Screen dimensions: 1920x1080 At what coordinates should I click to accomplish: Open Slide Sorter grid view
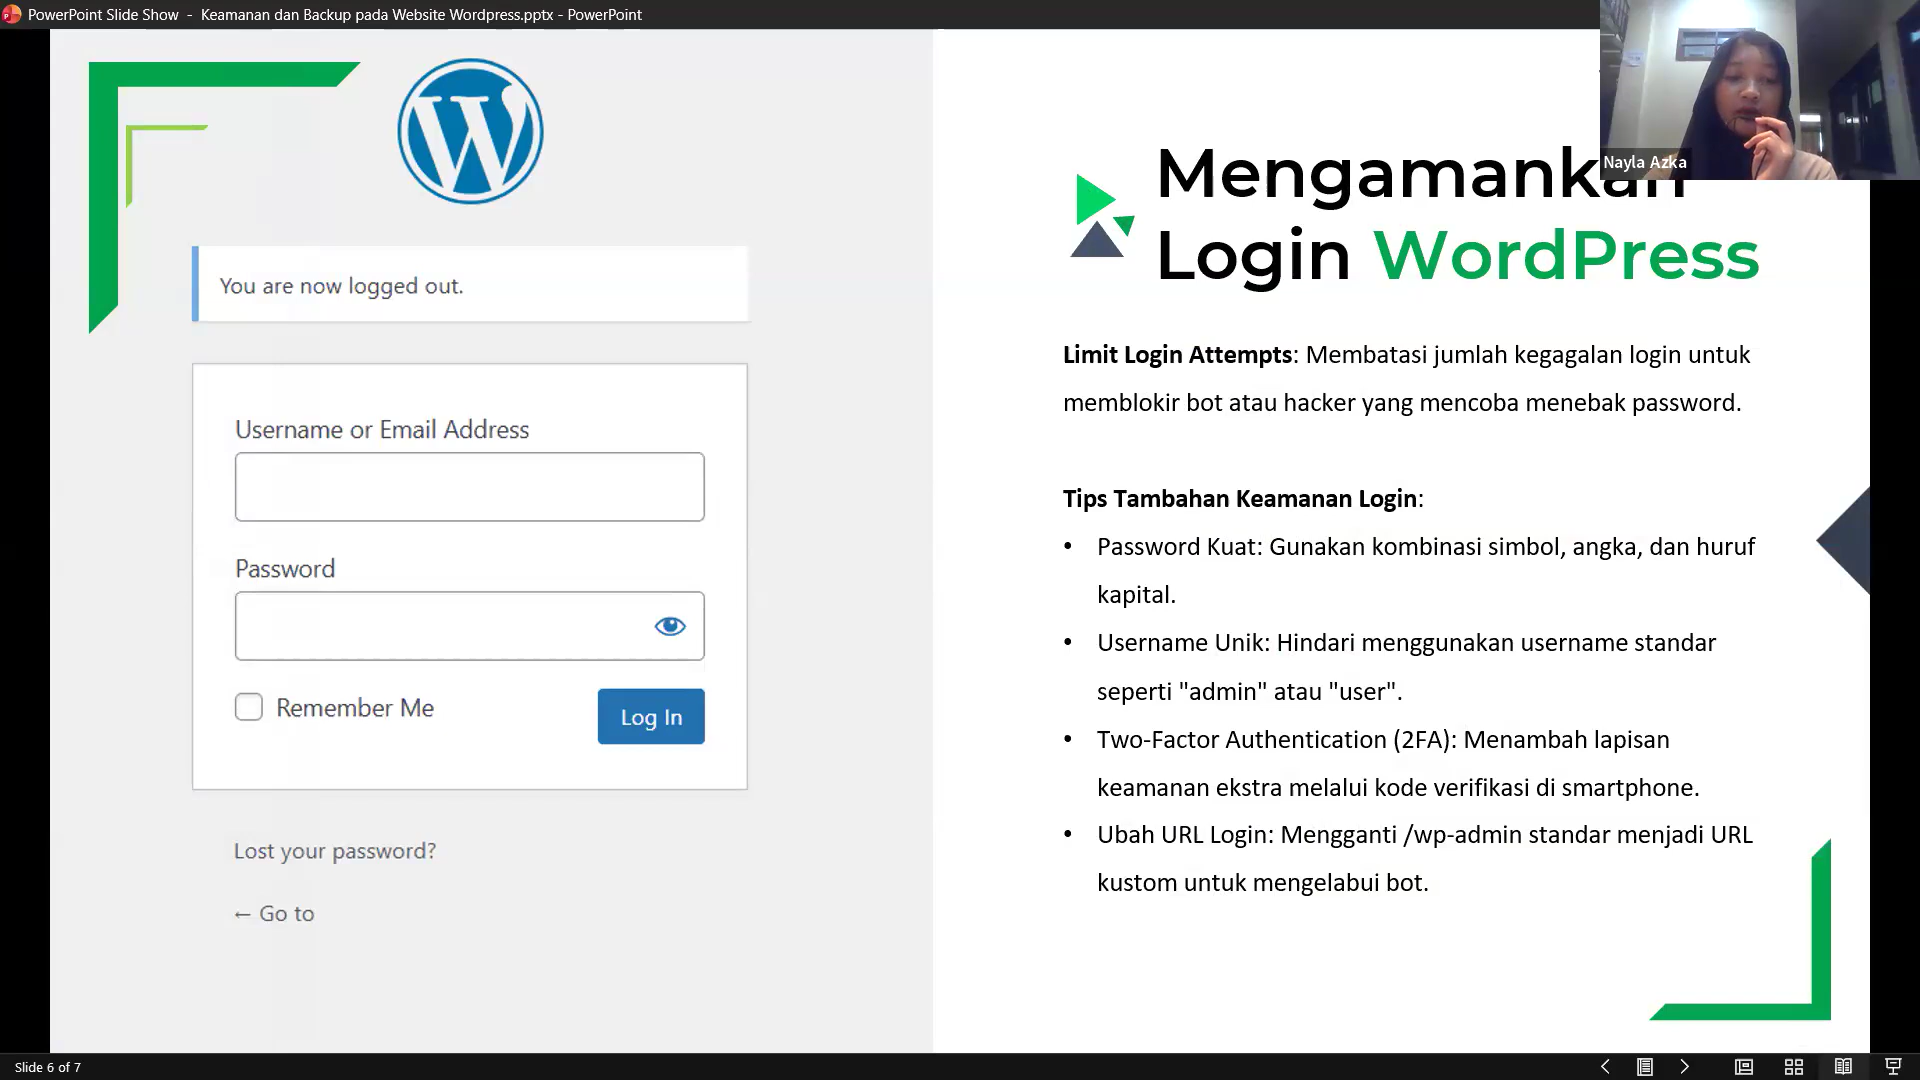pos(1794,1067)
